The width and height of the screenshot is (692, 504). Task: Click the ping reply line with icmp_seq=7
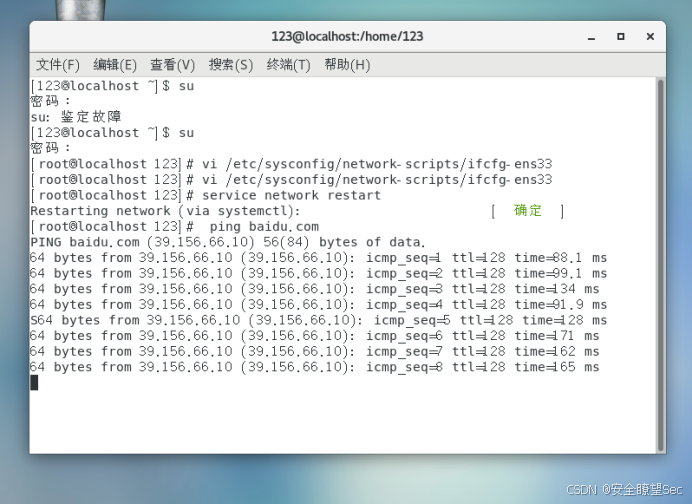coord(315,351)
